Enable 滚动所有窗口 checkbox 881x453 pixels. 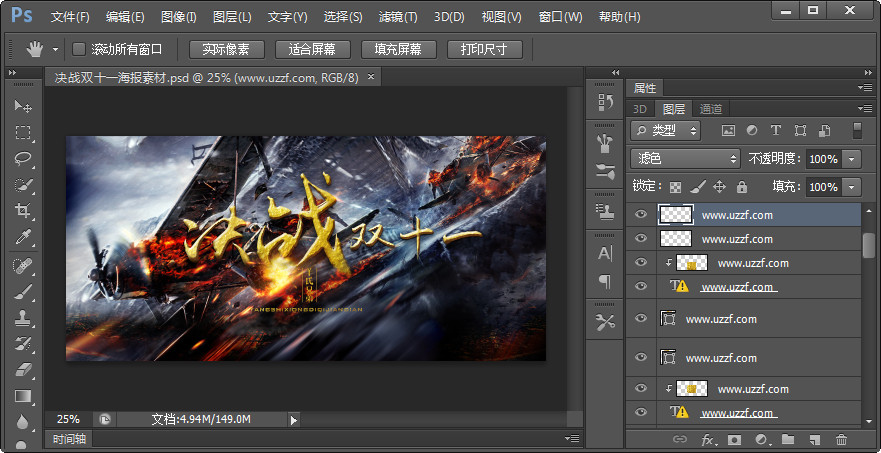79,49
